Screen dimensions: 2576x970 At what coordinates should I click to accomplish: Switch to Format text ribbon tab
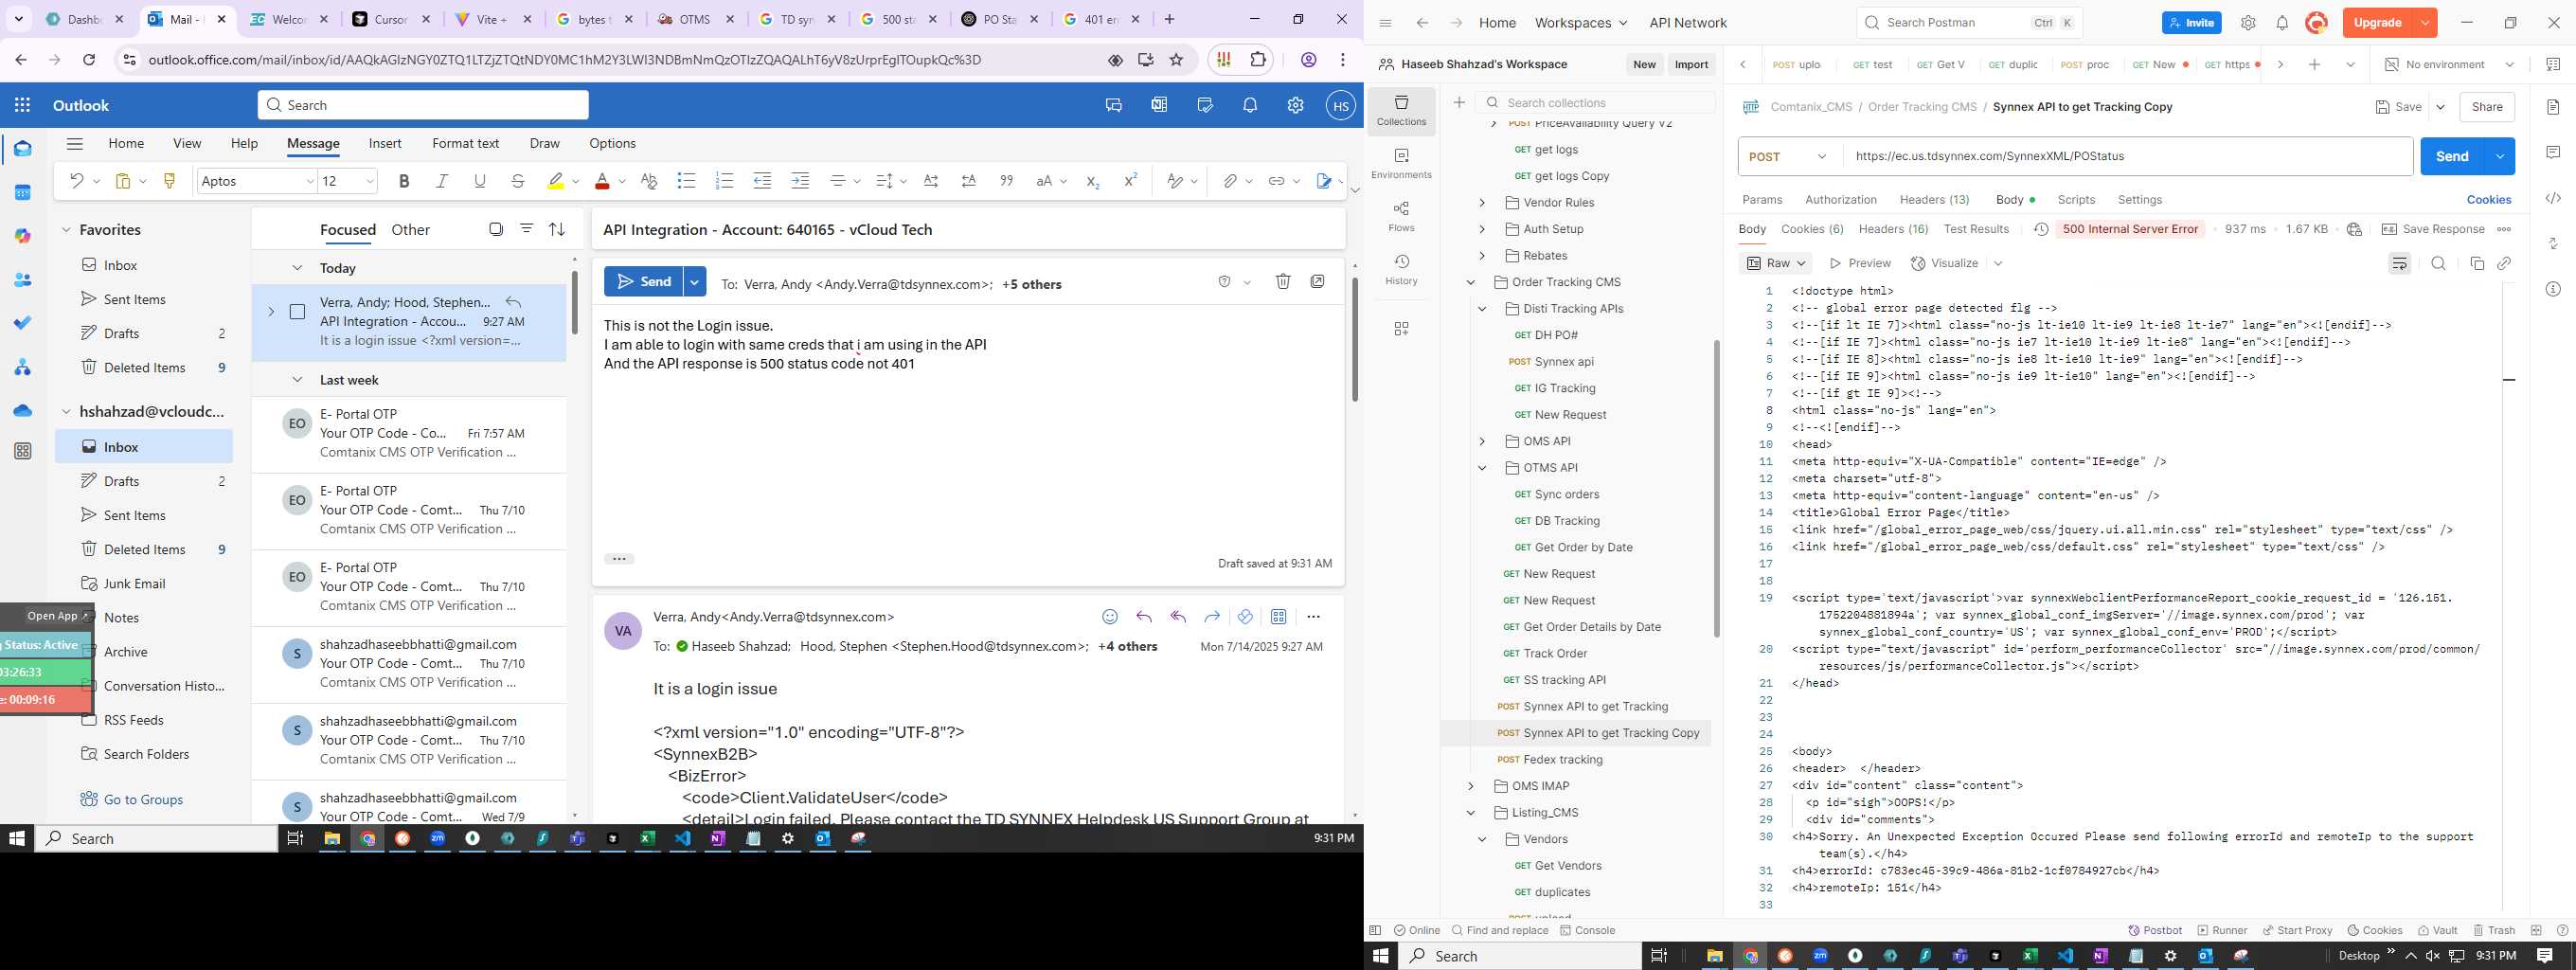click(x=465, y=143)
